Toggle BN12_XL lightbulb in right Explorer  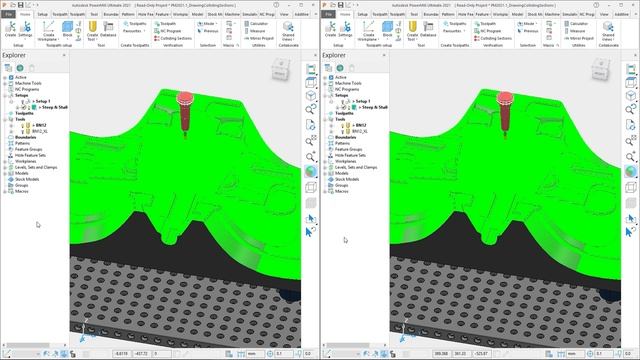342,131
